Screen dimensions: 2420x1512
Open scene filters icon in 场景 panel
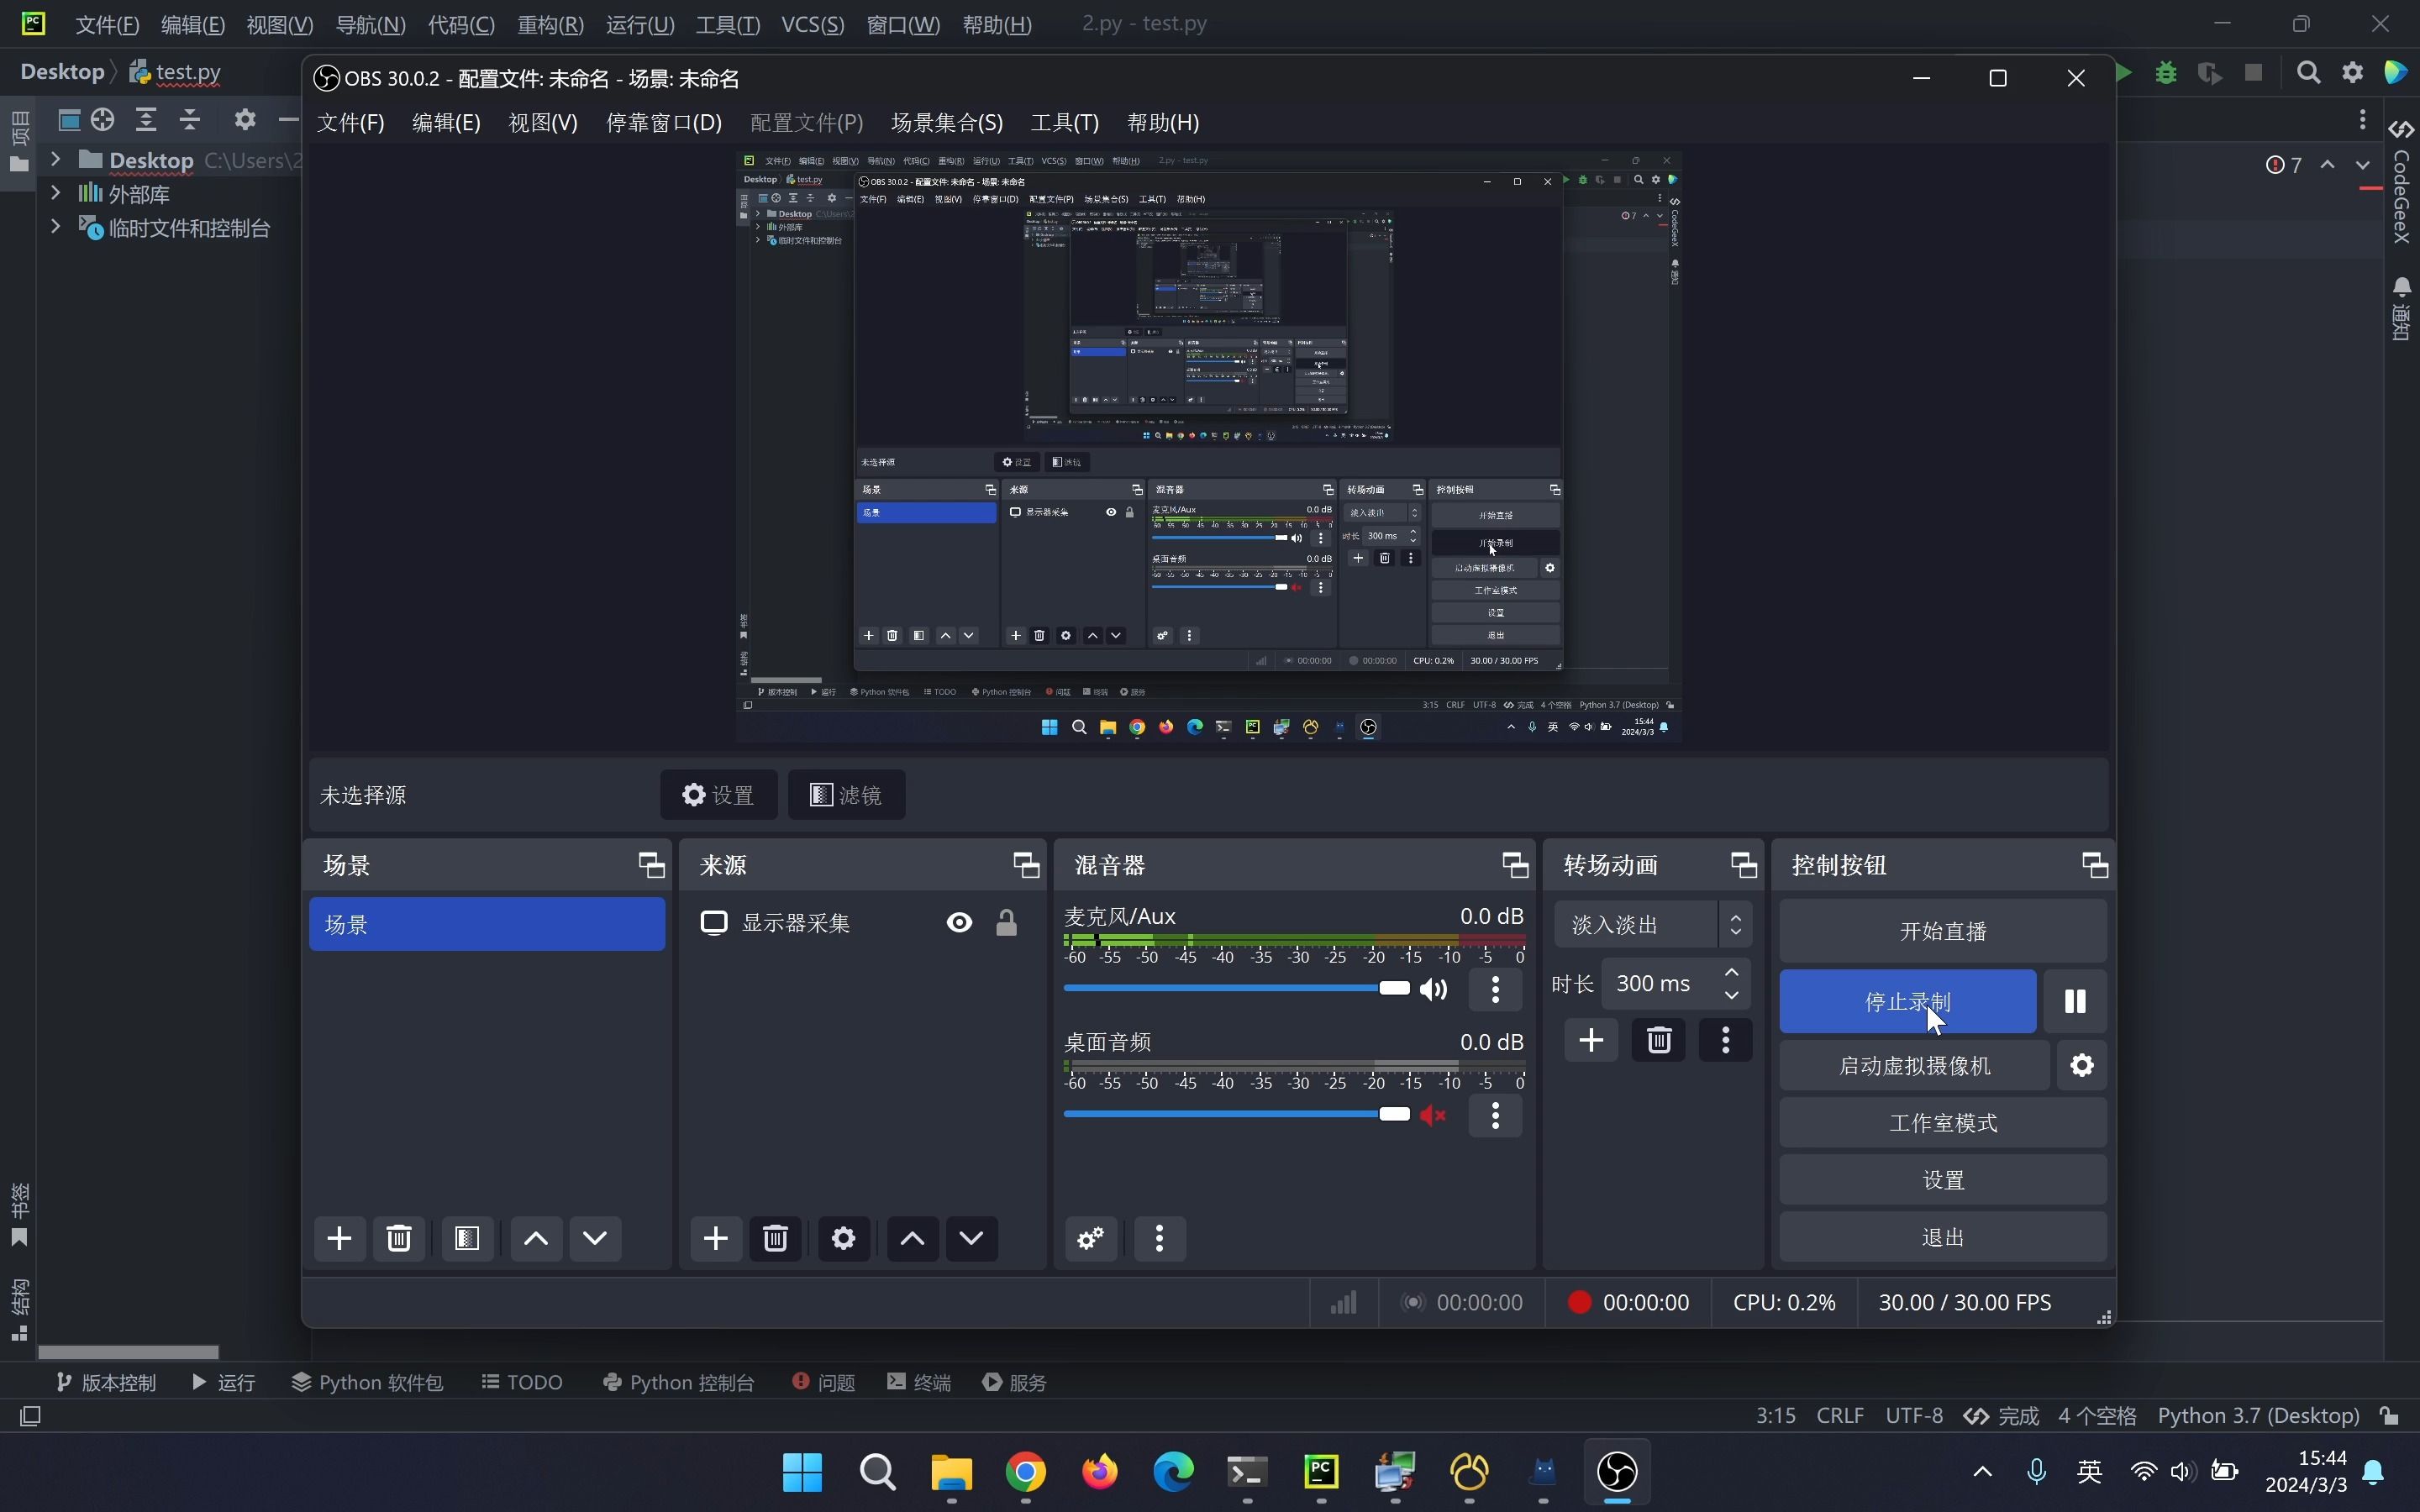[x=466, y=1238]
